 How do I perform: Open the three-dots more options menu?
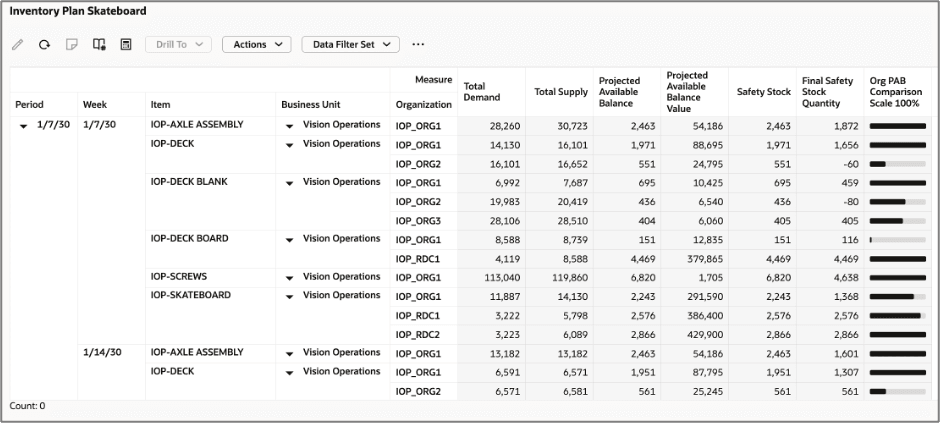pyautogui.click(x=418, y=44)
